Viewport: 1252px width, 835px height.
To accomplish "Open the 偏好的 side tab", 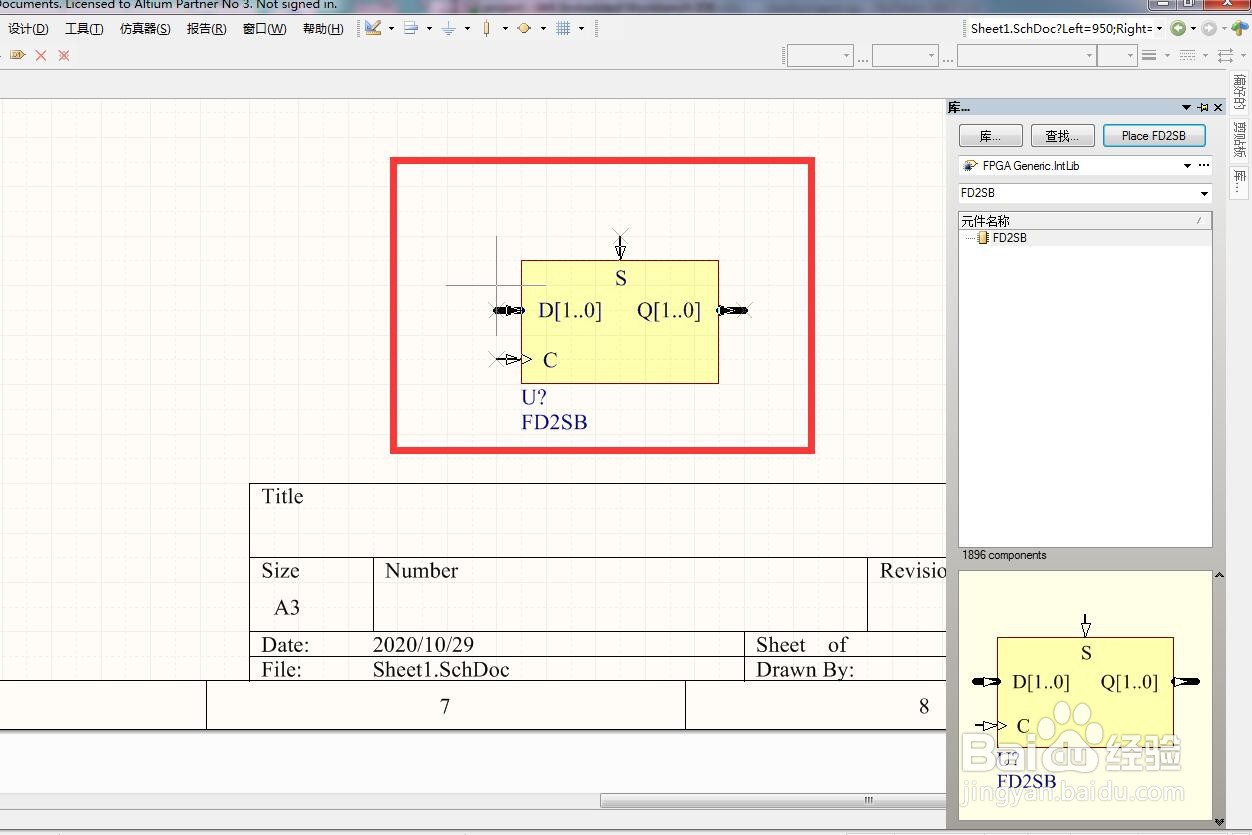I will tap(1240, 91).
